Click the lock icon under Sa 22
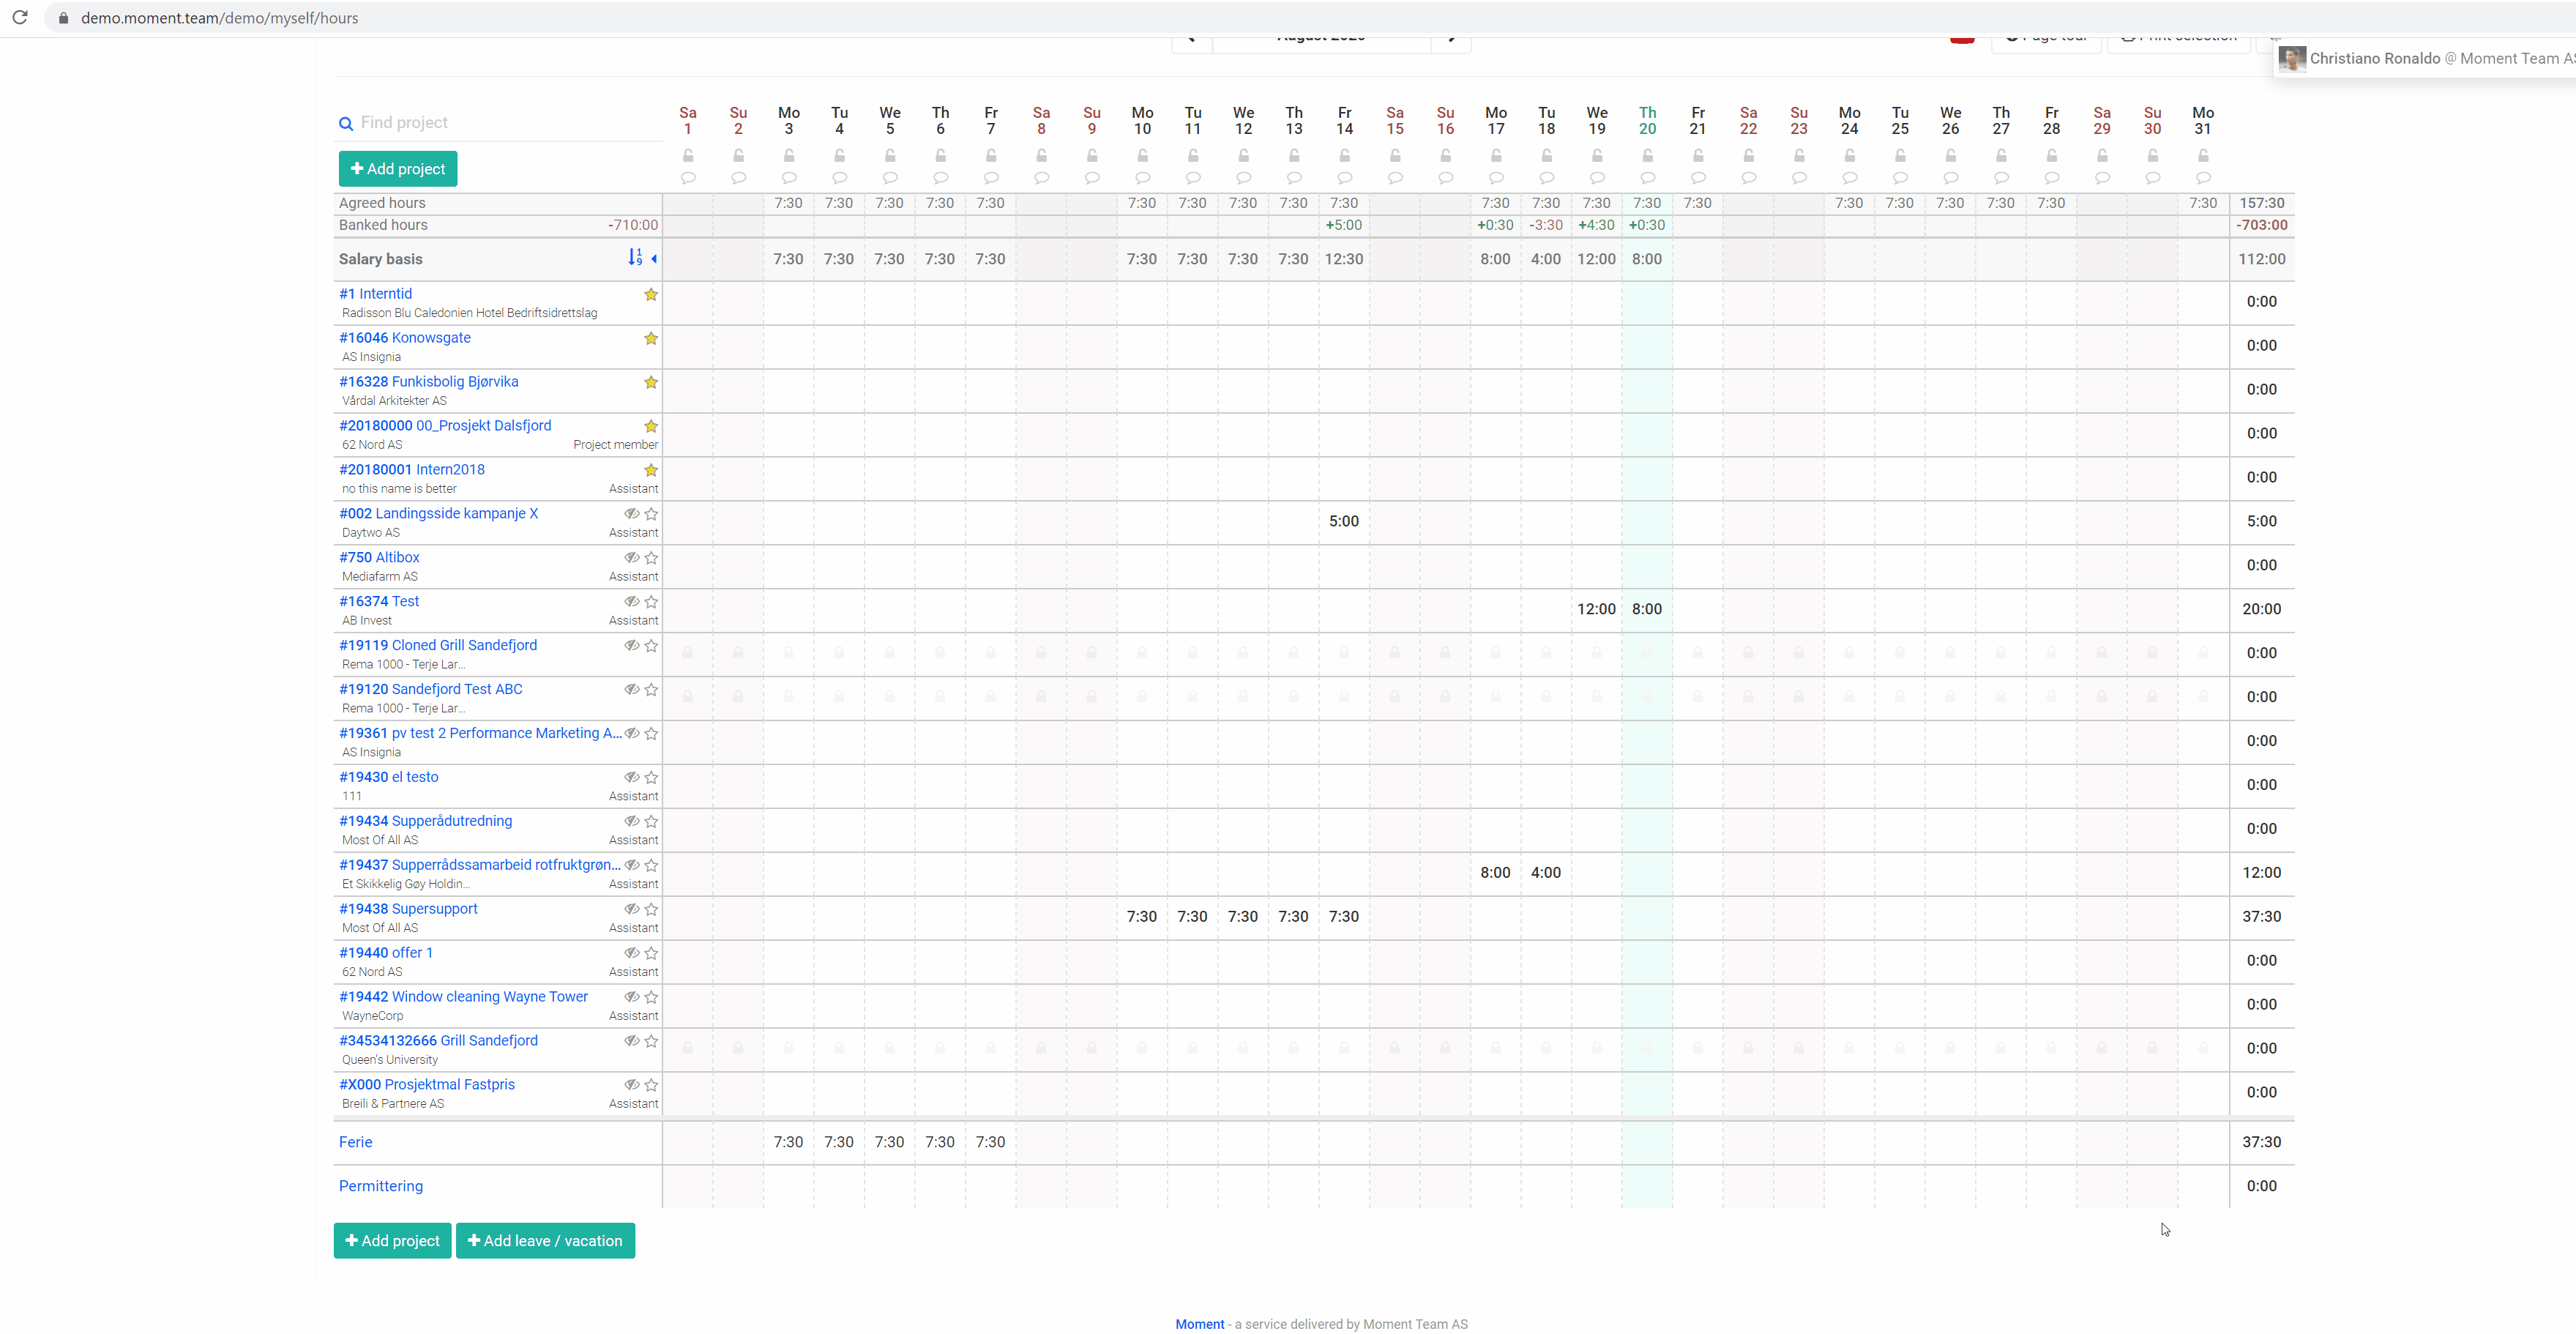The image size is (2576, 1334). click(1749, 156)
